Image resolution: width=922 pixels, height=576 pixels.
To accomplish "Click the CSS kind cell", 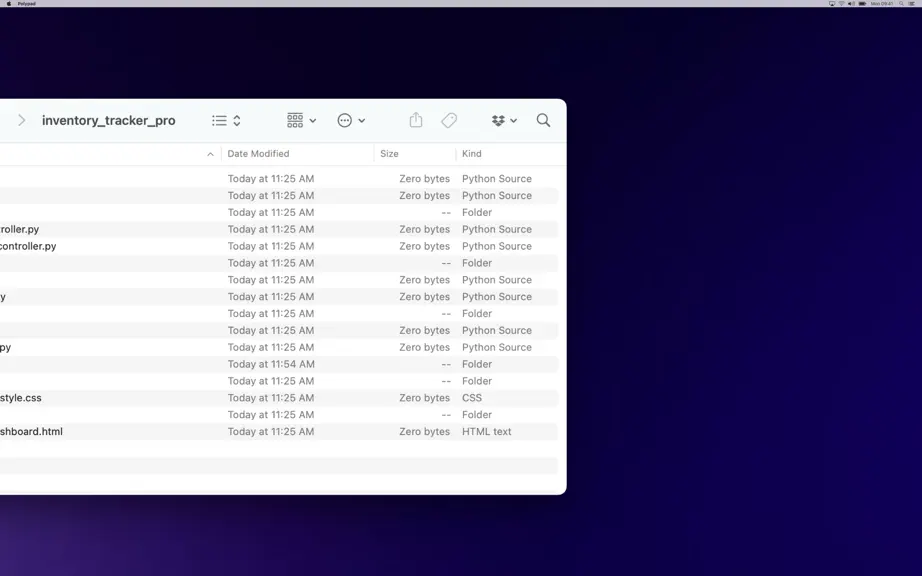I will (x=472, y=398).
